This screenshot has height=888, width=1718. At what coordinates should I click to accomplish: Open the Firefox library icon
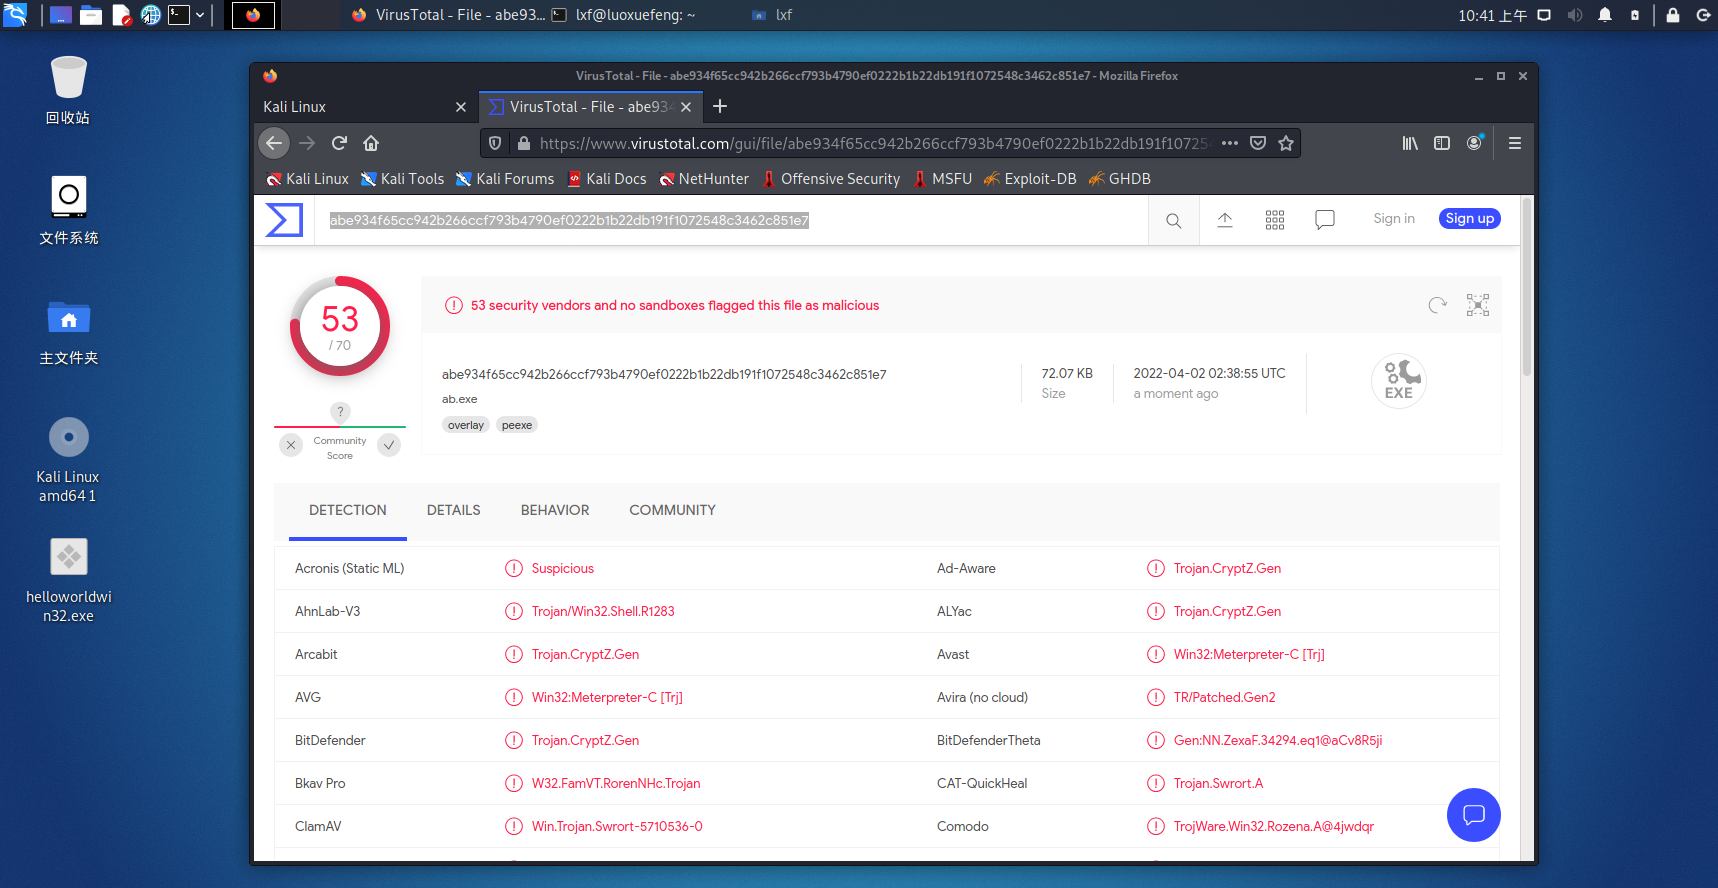(x=1410, y=143)
